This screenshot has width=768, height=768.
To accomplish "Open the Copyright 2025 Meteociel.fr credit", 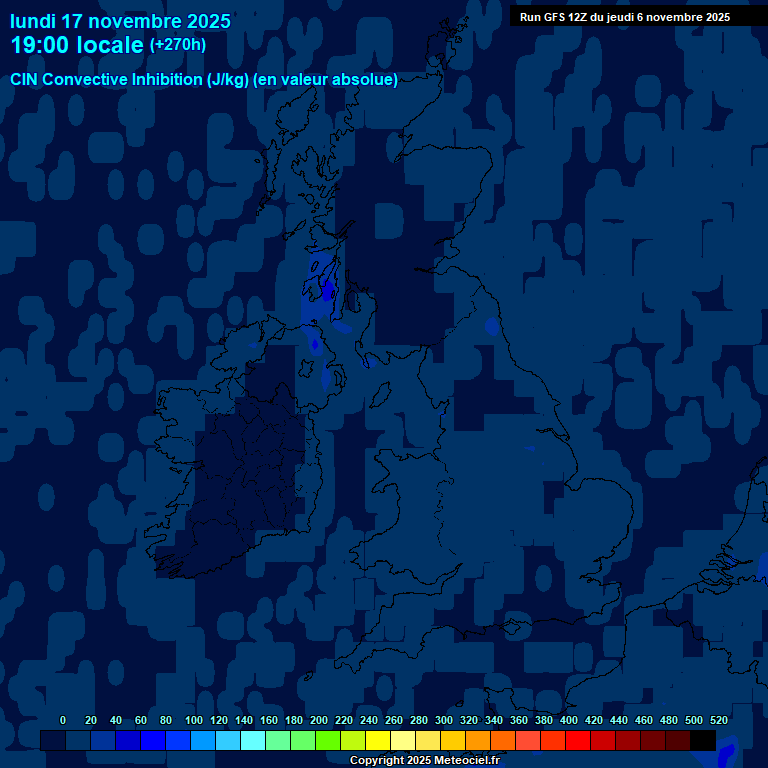I will click(x=424, y=760).
